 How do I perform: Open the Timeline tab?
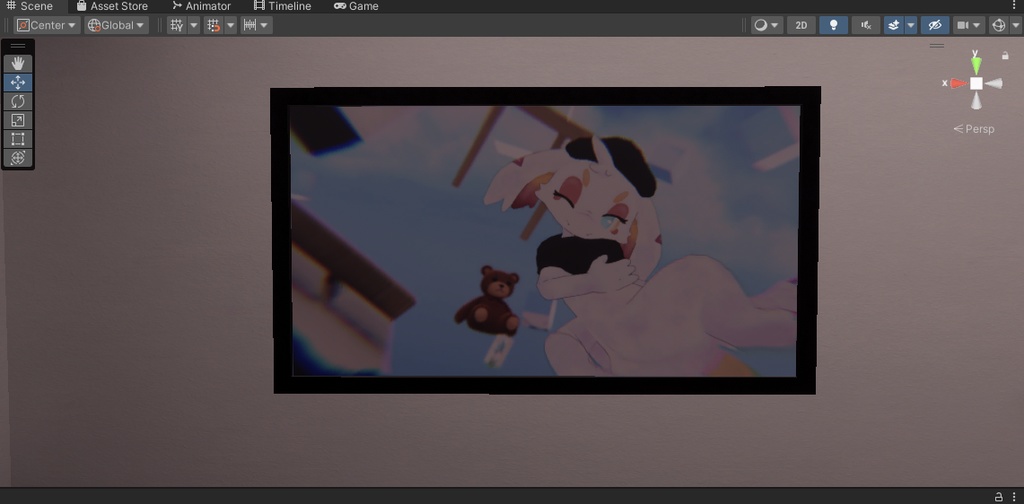pyautogui.click(x=283, y=7)
